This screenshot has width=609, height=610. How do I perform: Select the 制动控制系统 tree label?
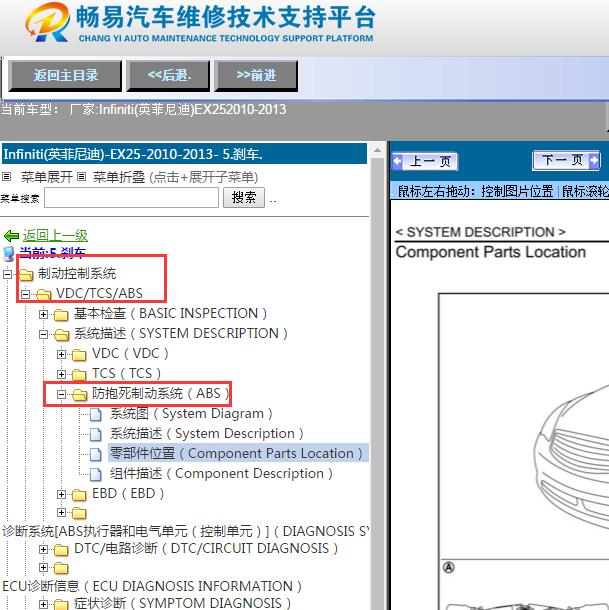(77, 274)
